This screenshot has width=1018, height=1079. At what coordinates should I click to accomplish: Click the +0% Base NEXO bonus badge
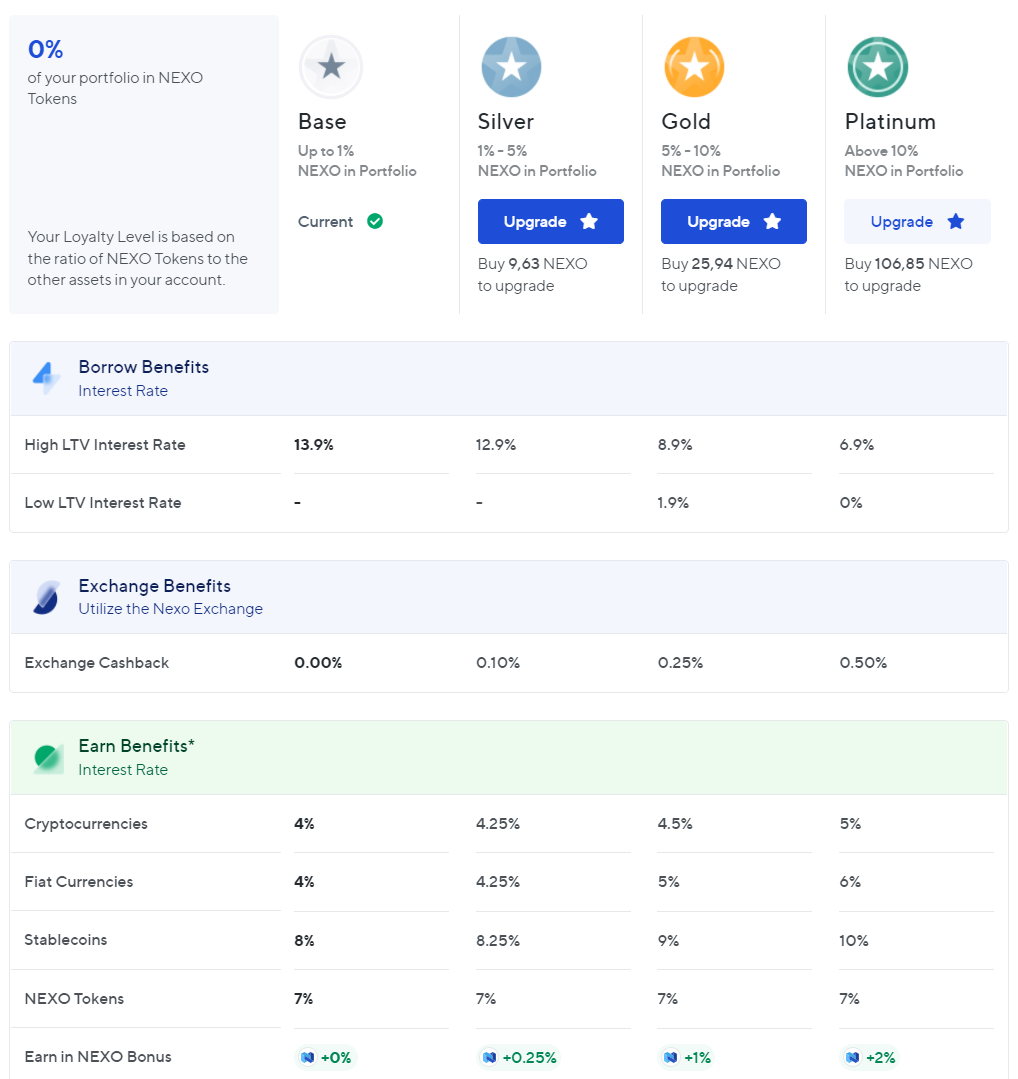[x=325, y=1057]
